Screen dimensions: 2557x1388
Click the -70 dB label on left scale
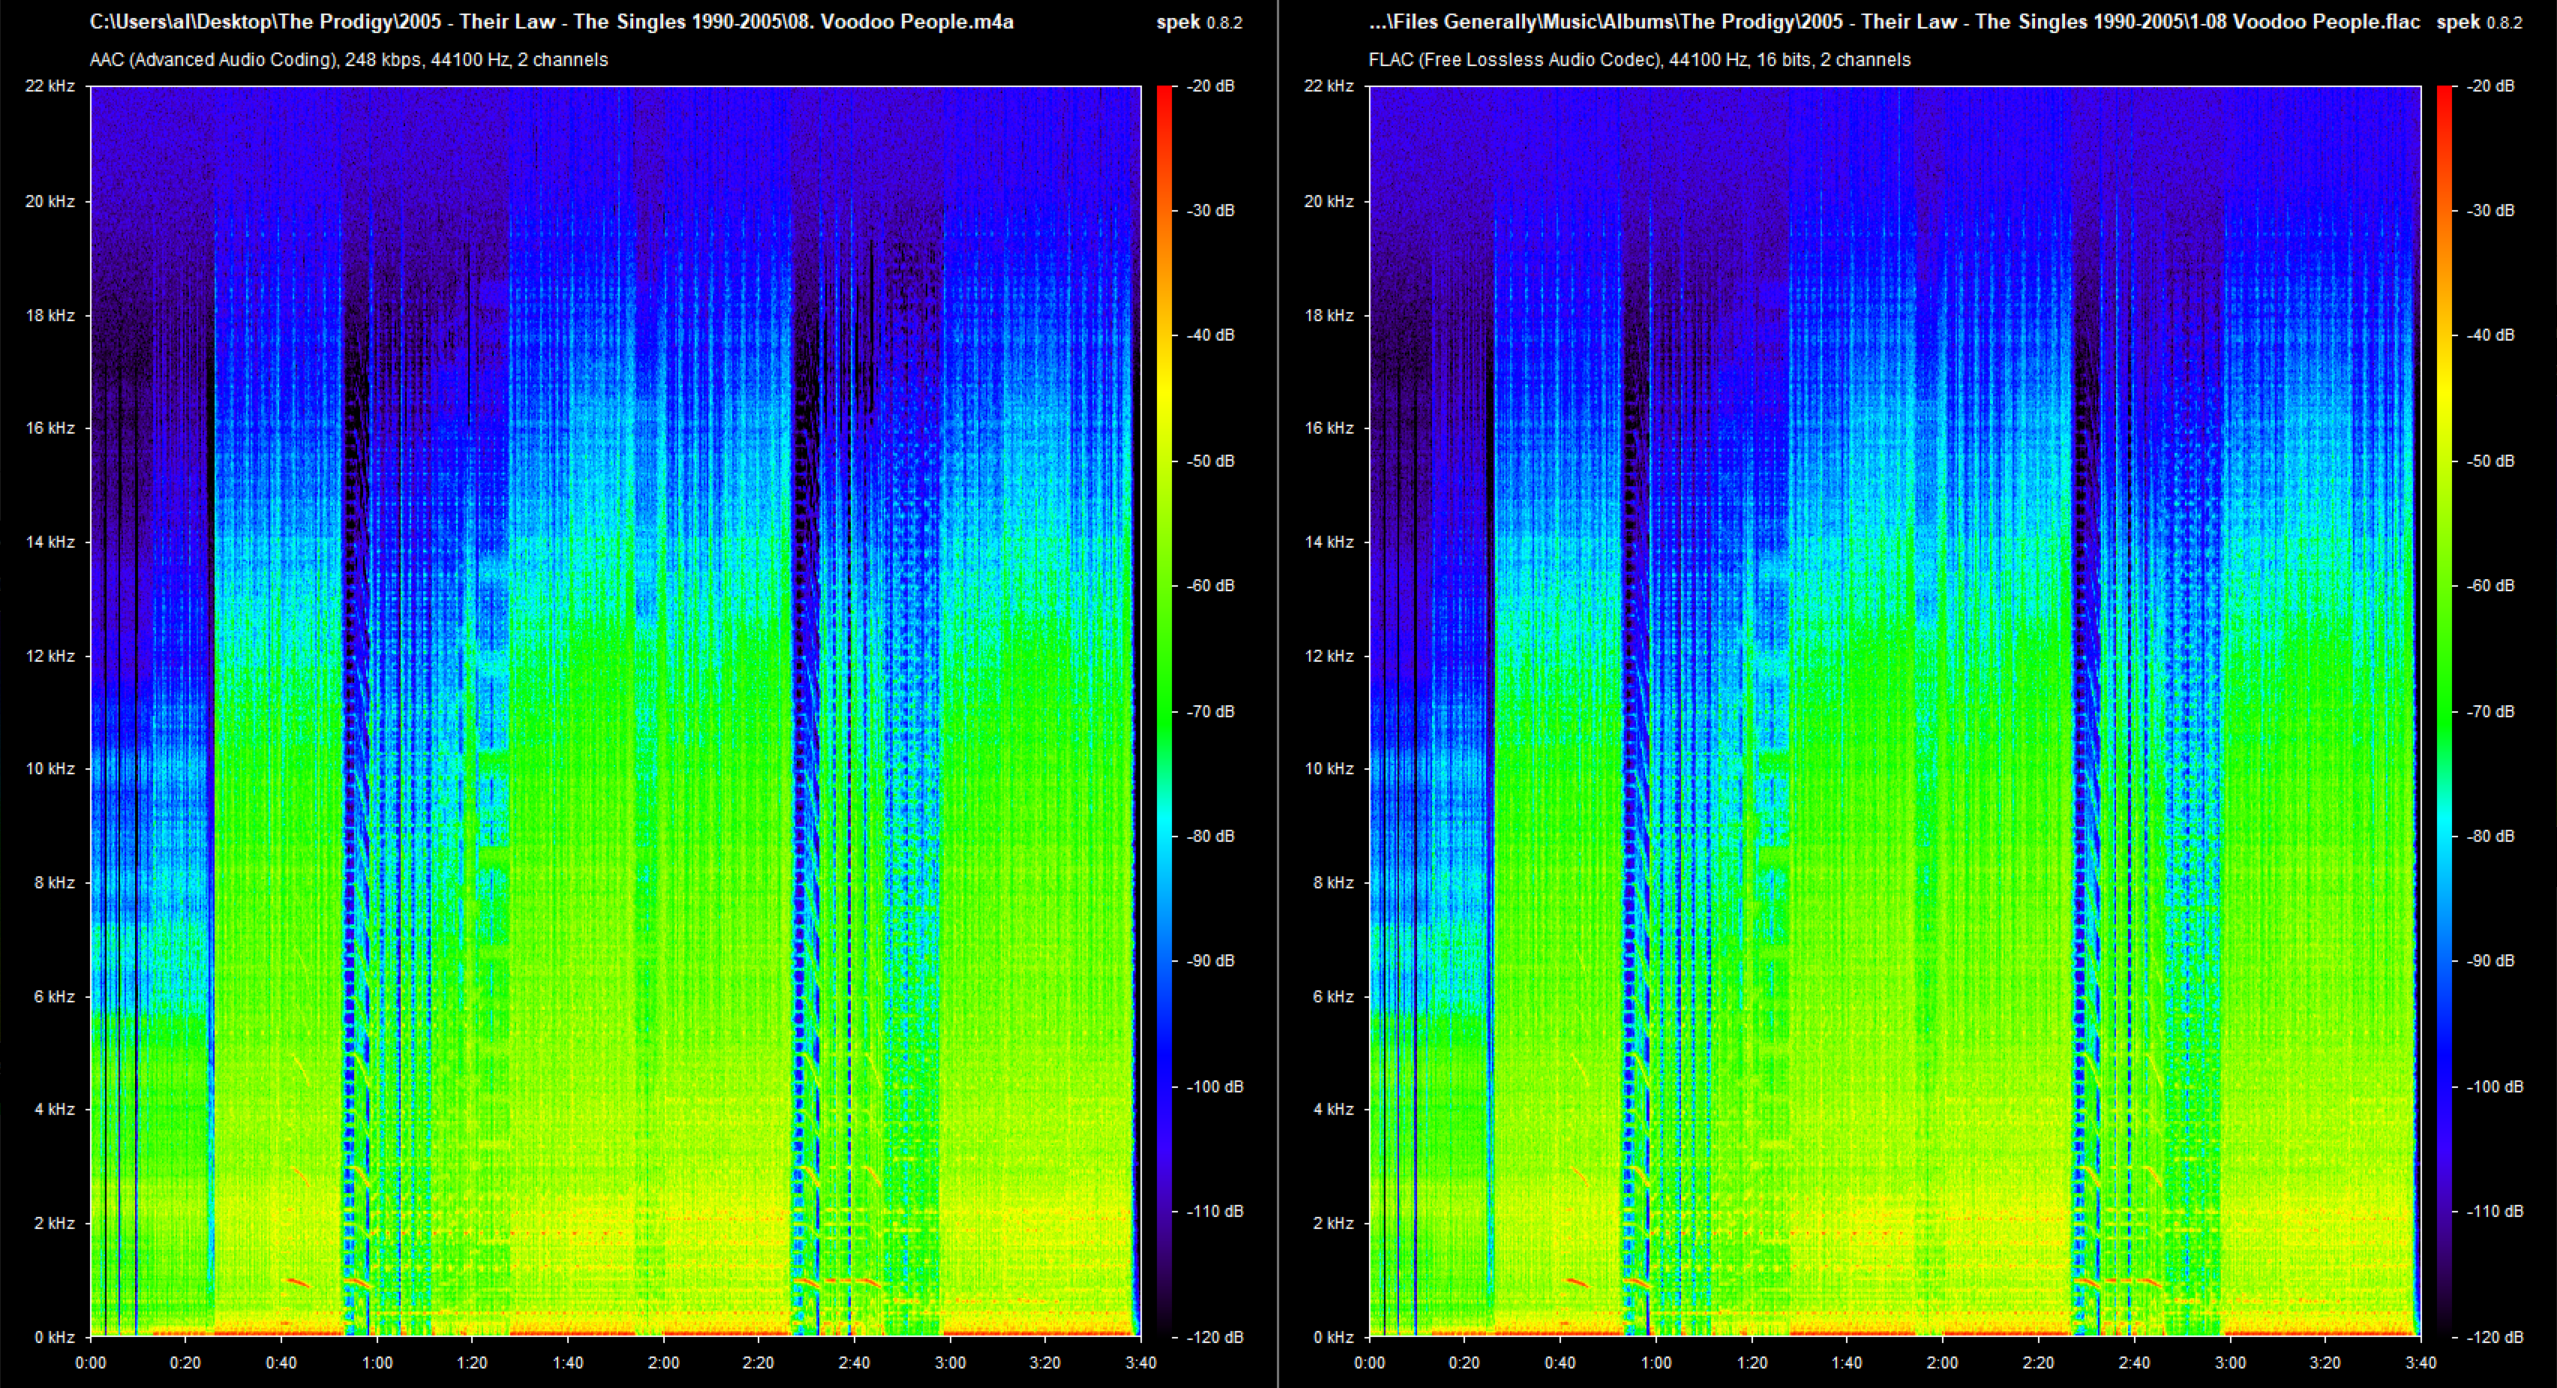(x=1210, y=711)
